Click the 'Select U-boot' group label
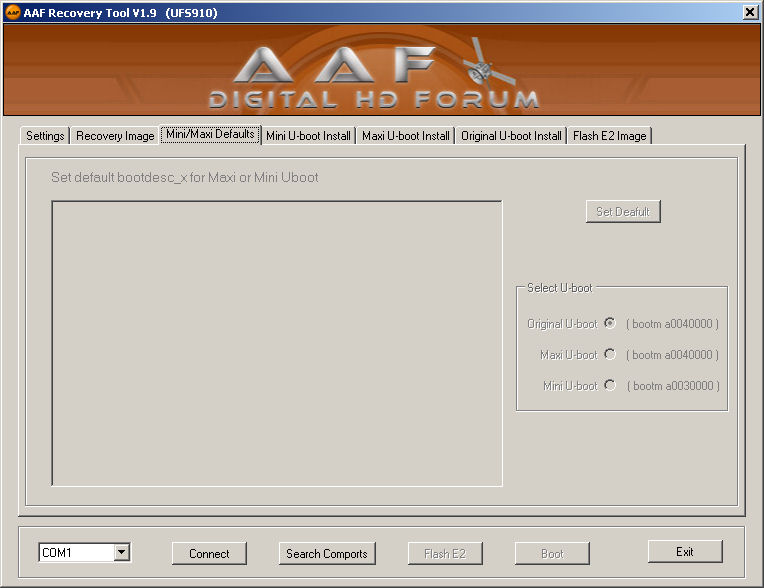 (559, 288)
